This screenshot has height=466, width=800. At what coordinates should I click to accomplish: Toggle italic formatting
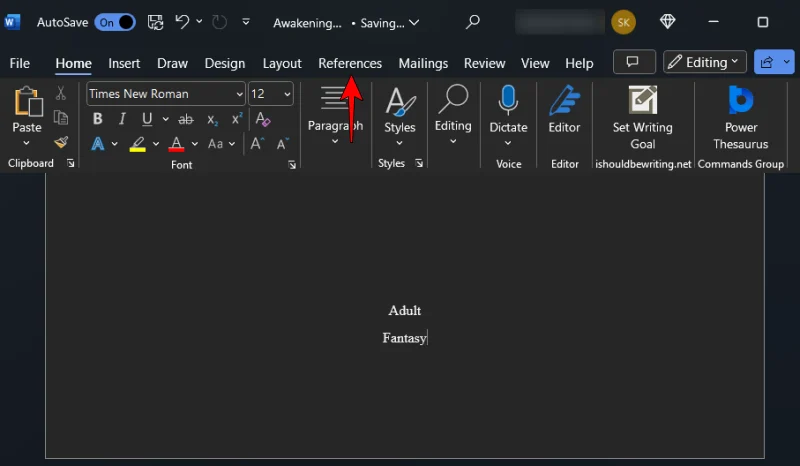122,119
